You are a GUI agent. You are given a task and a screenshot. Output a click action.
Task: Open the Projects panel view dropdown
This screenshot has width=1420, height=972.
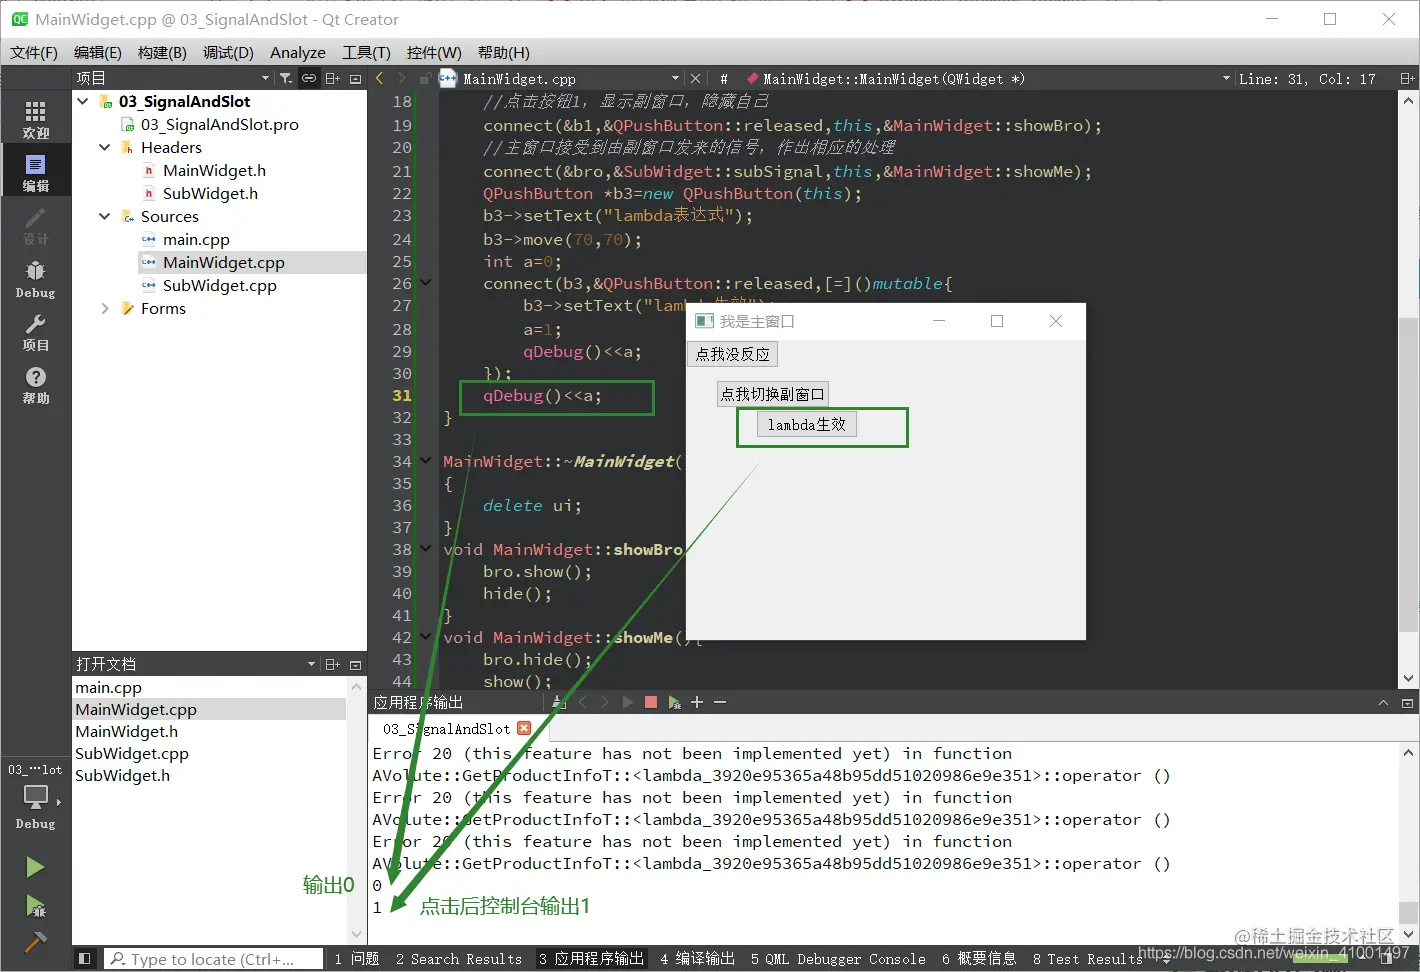[265, 78]
